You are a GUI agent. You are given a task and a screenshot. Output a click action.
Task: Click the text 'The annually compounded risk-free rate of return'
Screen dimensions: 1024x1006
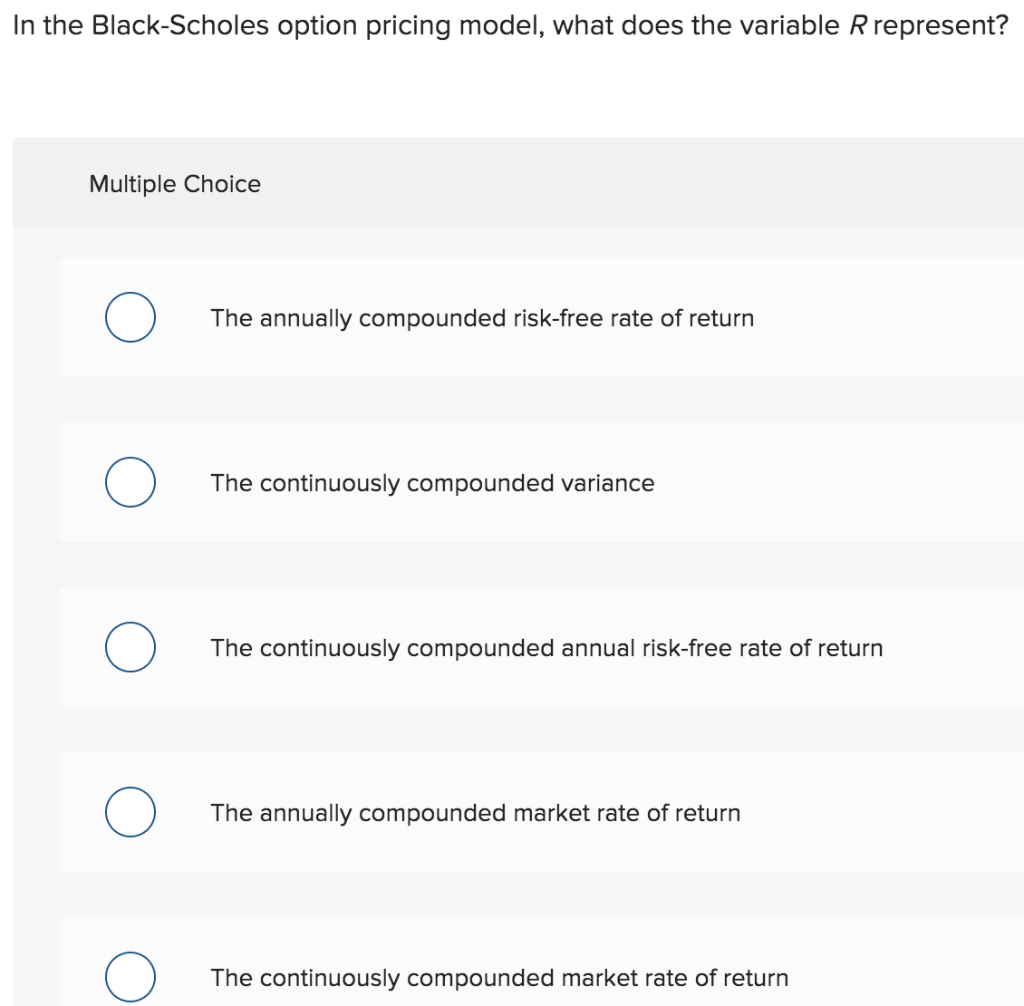pyautogui.click(x=482, y=318)
